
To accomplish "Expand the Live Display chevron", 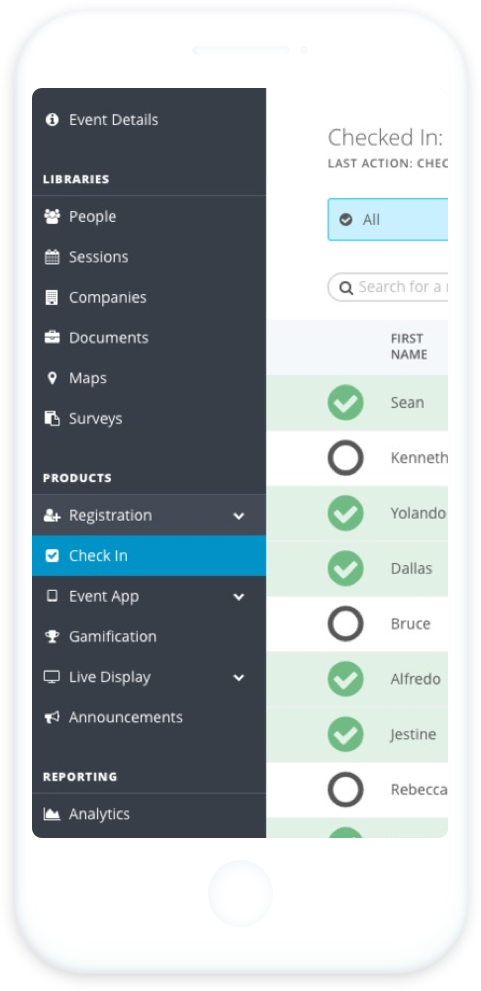I will click(x=239, y=678).
